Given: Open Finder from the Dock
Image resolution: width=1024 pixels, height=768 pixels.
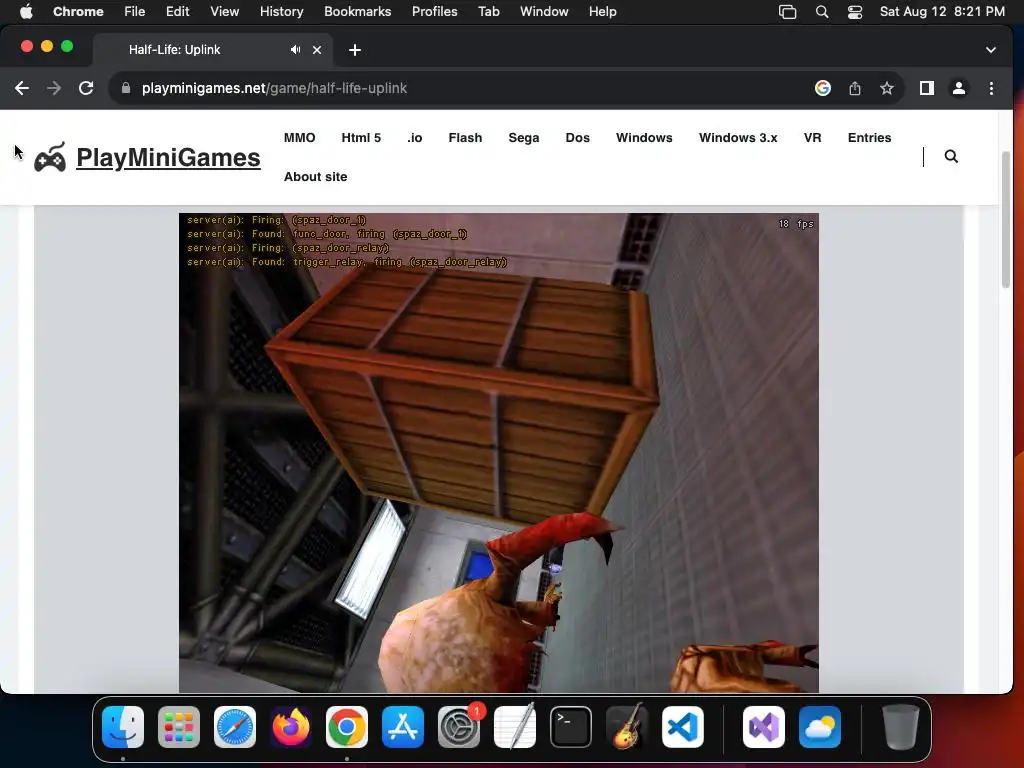Looking at the screenshot, I should click(123, 727).
